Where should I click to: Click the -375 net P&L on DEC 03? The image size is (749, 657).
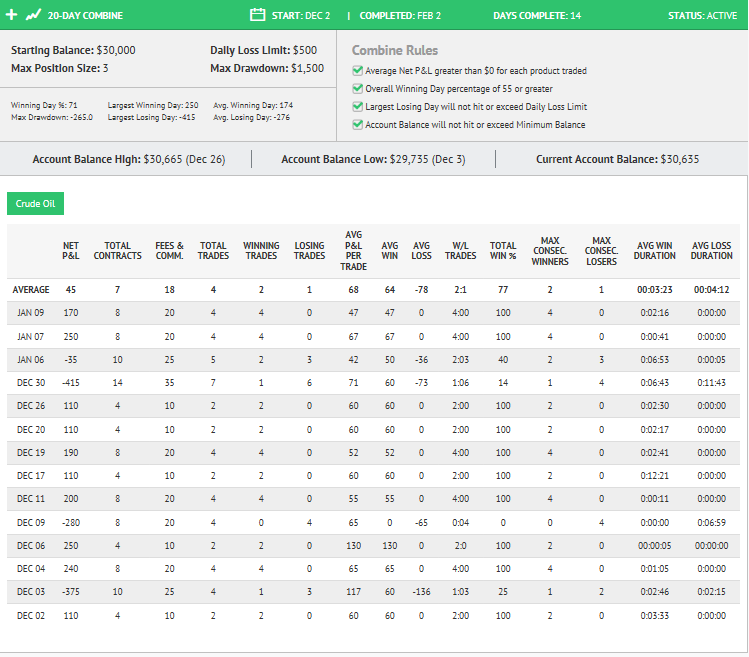click(71, 592)
